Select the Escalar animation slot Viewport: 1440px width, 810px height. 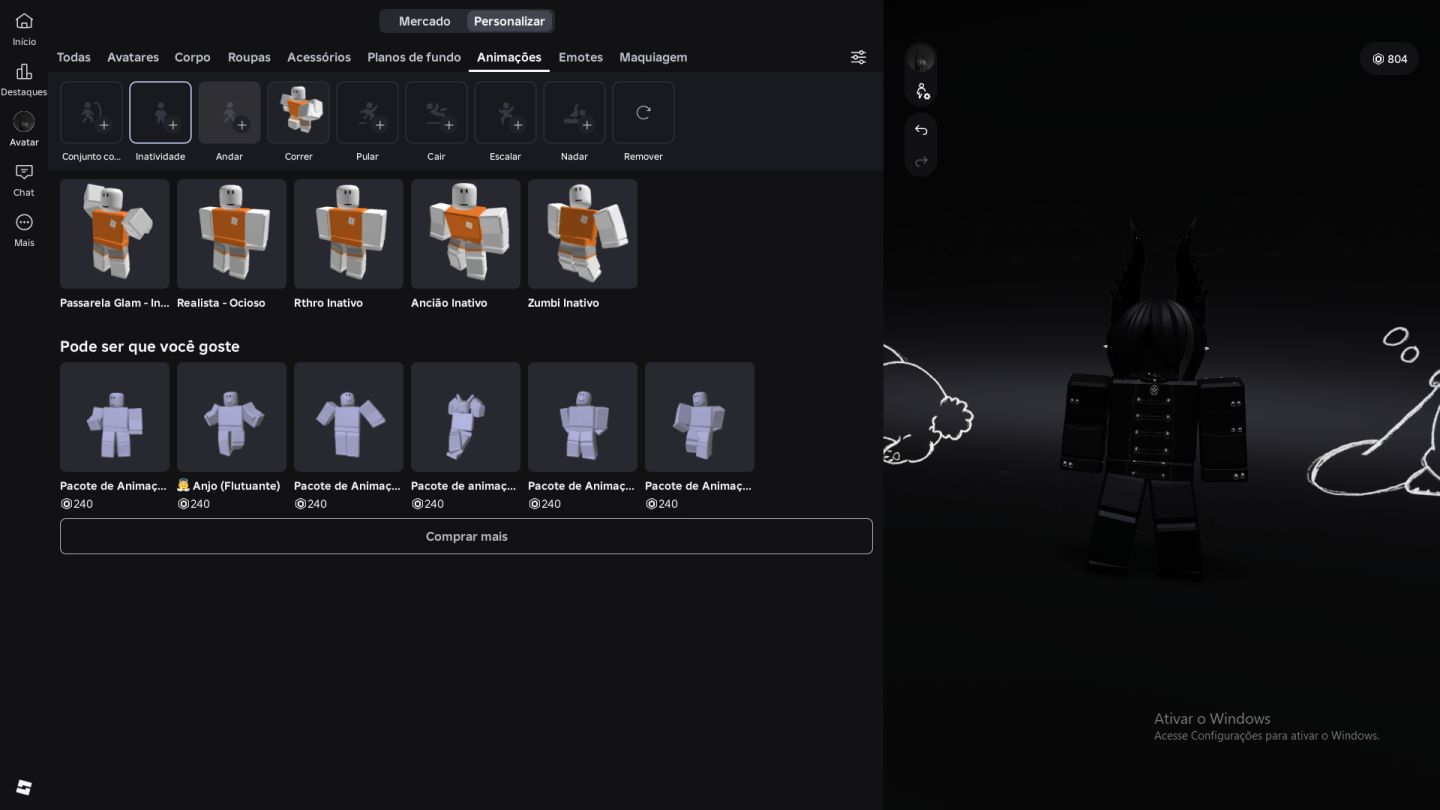click(x=505, y=112)
